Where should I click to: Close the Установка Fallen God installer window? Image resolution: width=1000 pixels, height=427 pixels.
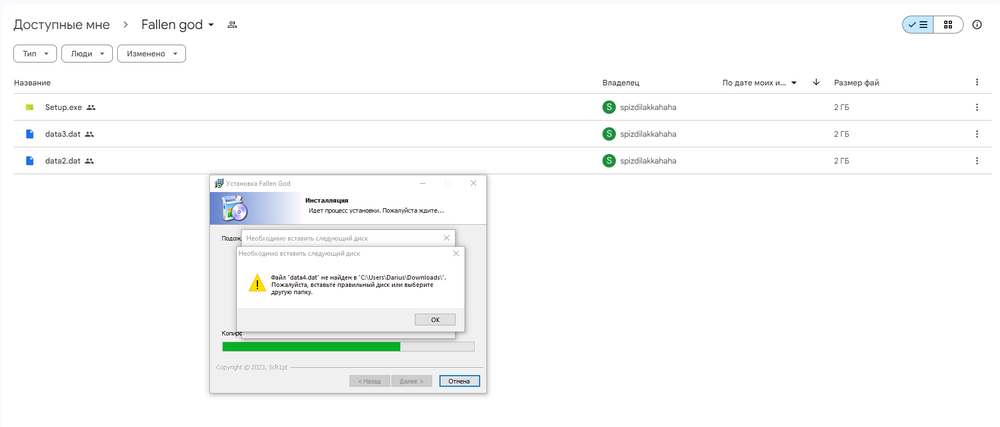click(473, 184)
